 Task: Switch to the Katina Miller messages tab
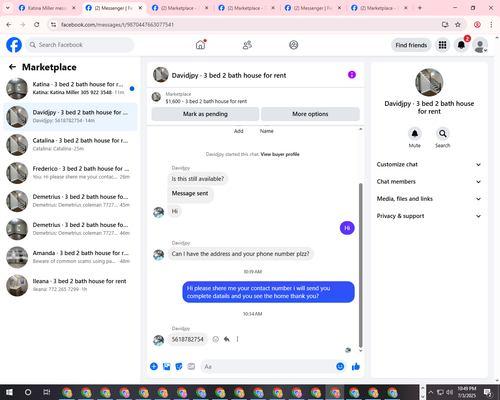point(47,8)
